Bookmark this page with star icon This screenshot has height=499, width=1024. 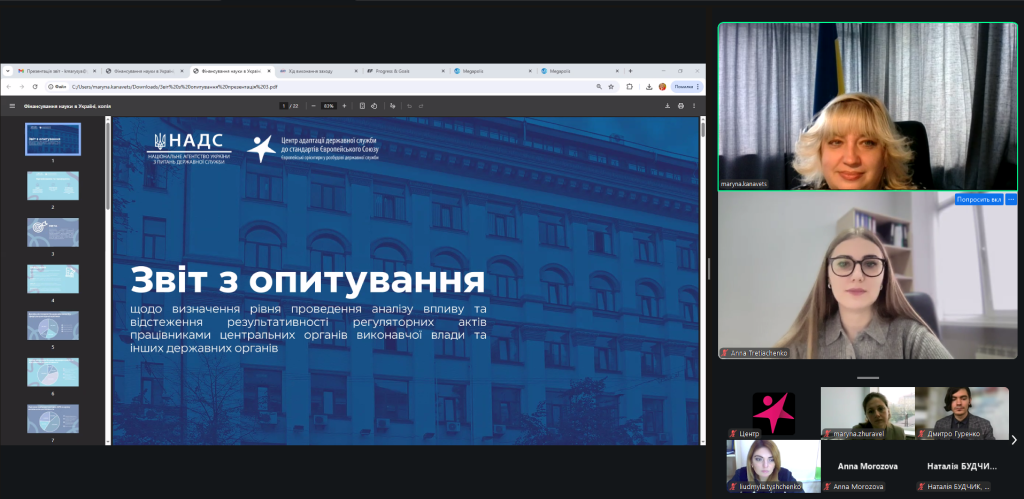[612, 87]
